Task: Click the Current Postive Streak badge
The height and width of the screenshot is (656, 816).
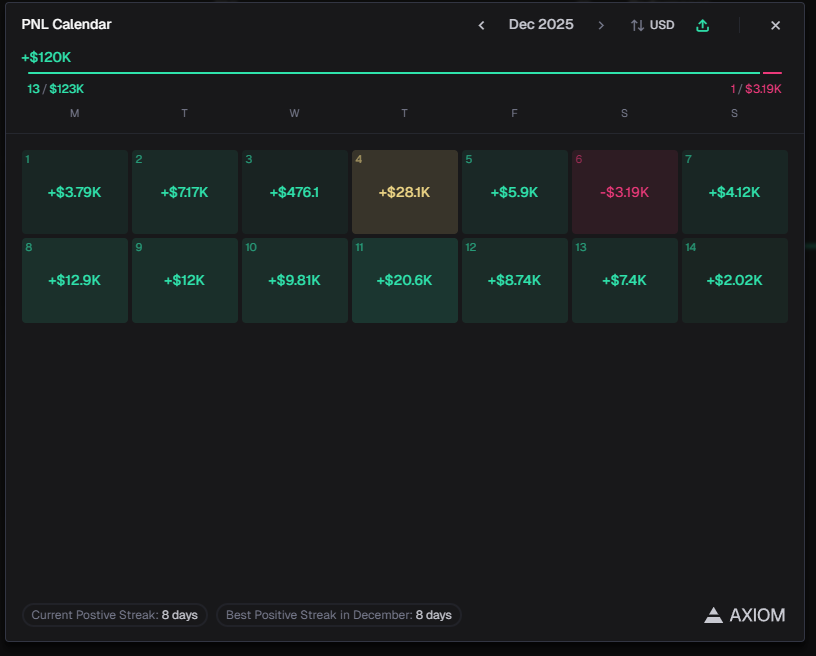Action: 114,615
